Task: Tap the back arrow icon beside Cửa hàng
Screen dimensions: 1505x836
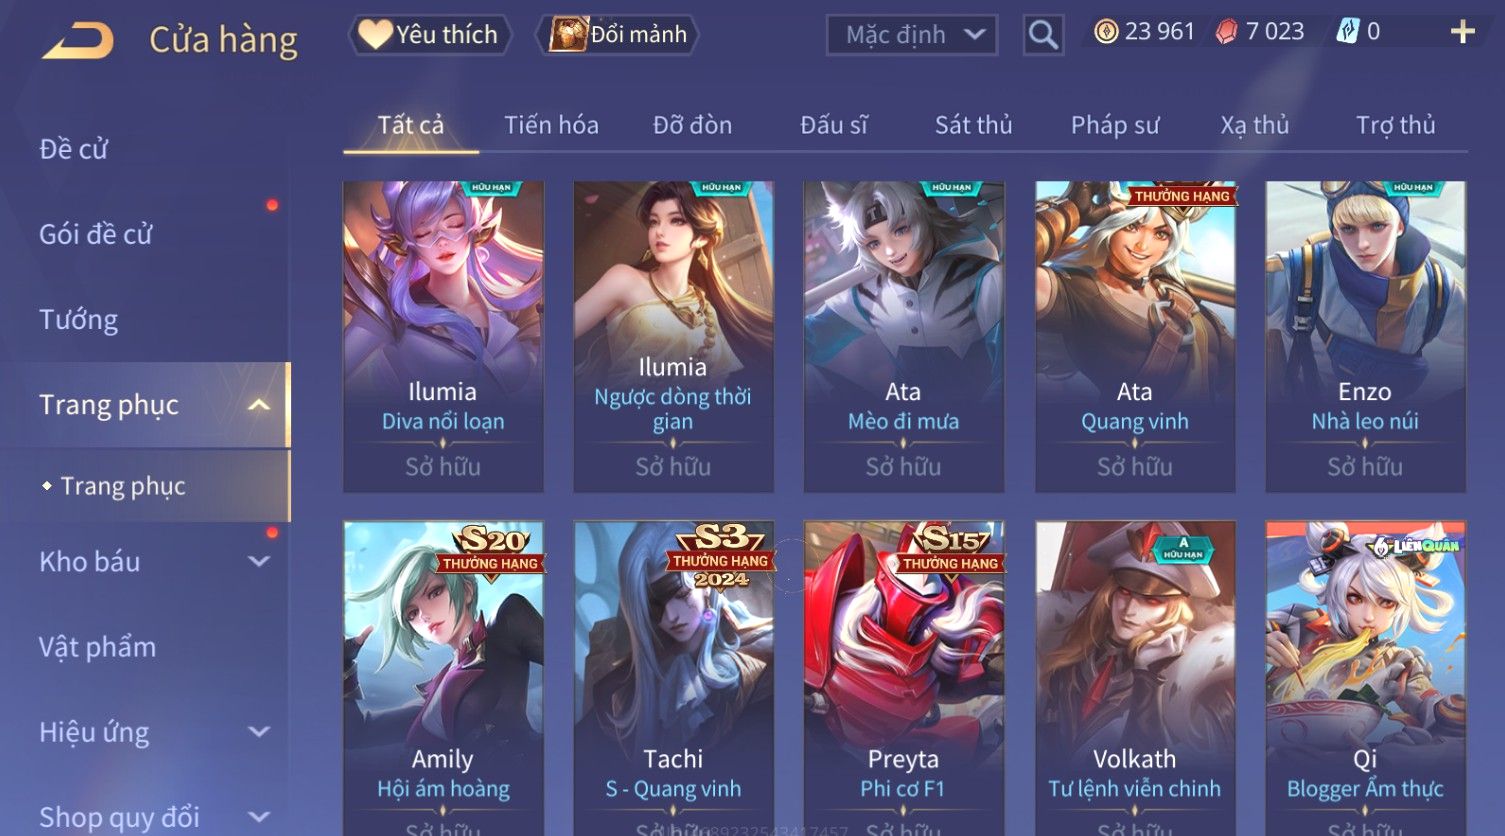Action: tap(78, 41)
